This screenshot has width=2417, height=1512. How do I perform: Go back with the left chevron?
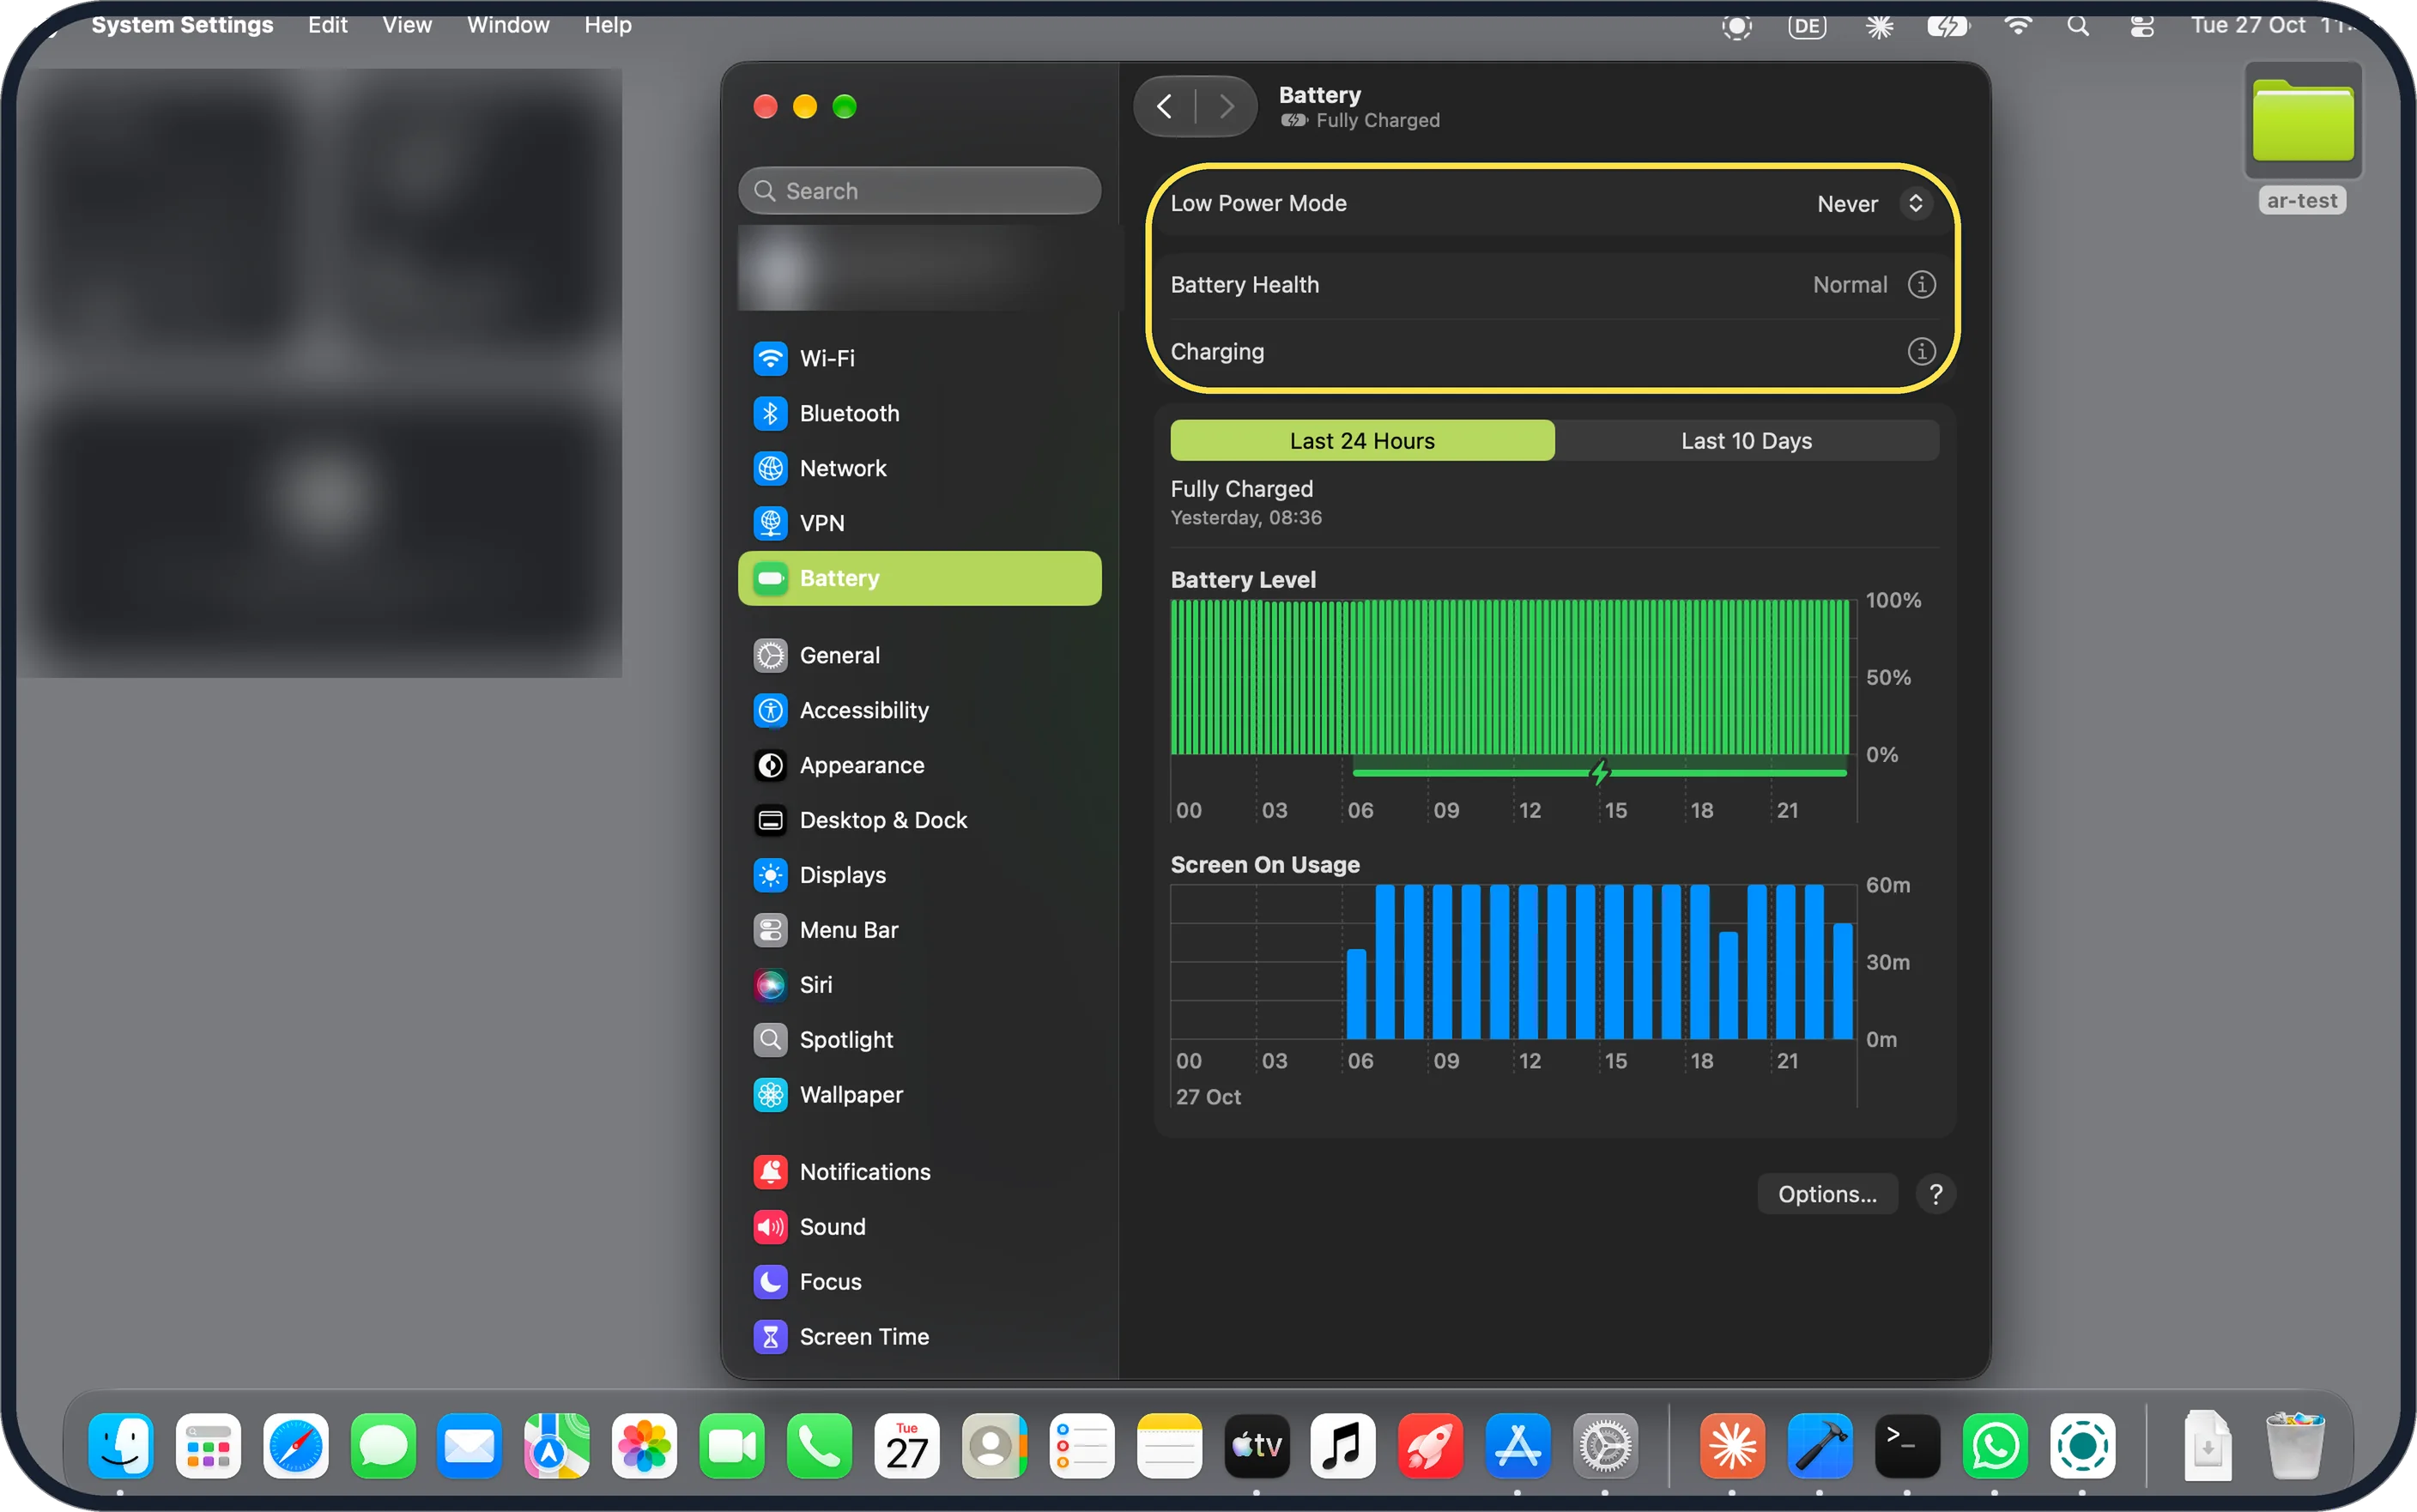tap(1165, 106)
